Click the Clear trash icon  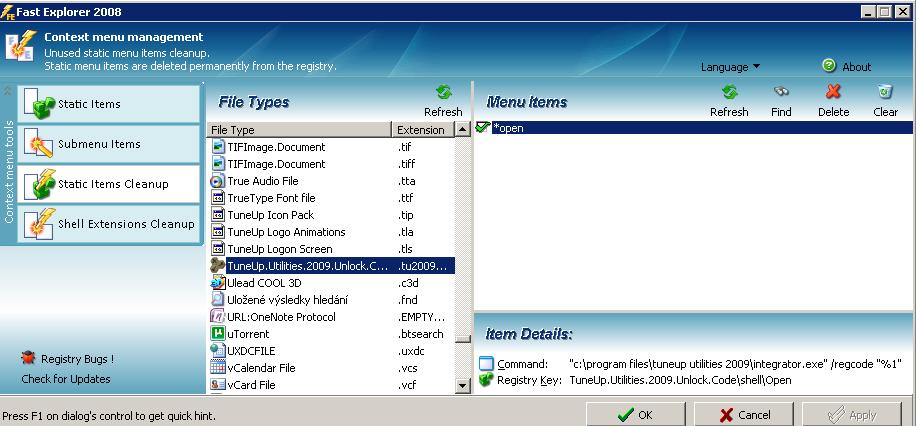(885, 93)
